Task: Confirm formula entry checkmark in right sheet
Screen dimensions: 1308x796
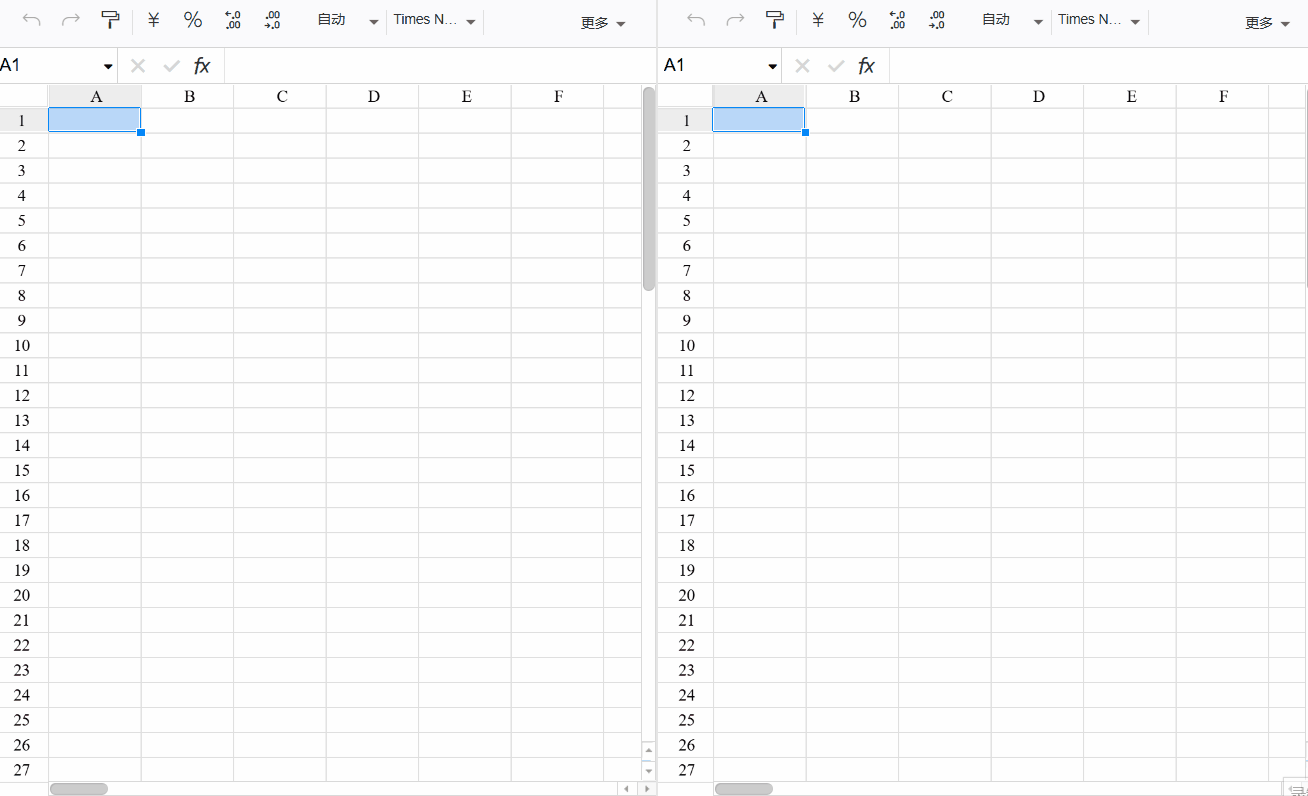Action: click(x=836, y=66)
